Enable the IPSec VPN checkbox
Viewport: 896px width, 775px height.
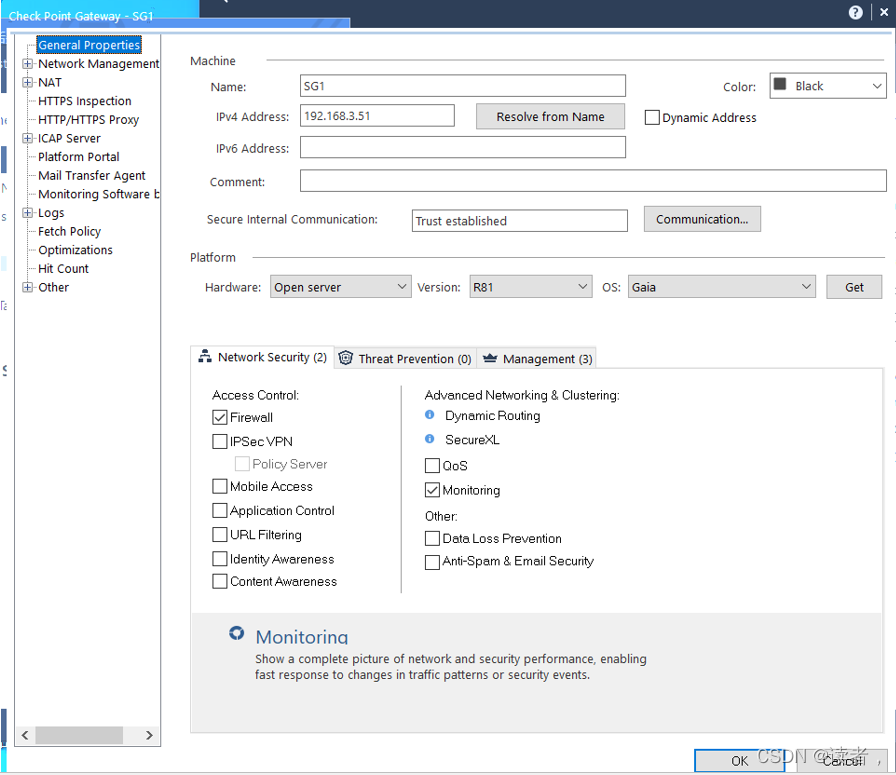click(x=219, y=441)
